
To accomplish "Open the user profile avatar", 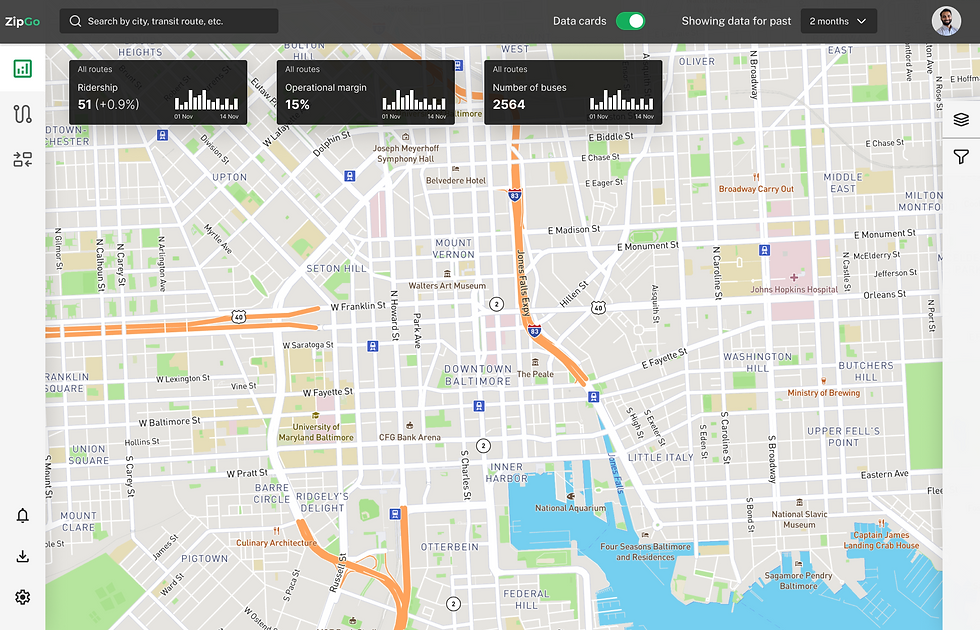I will pos(946,21).
